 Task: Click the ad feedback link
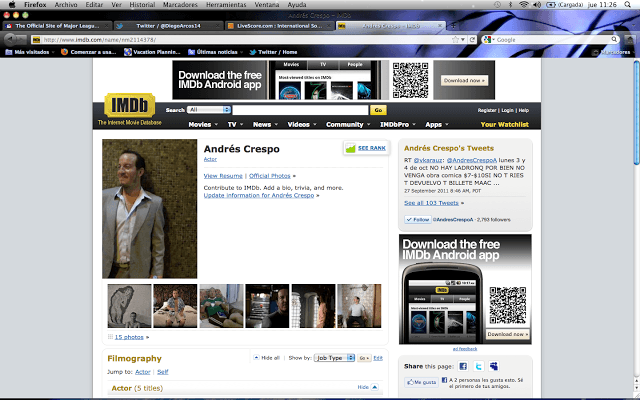pos(465,349)
